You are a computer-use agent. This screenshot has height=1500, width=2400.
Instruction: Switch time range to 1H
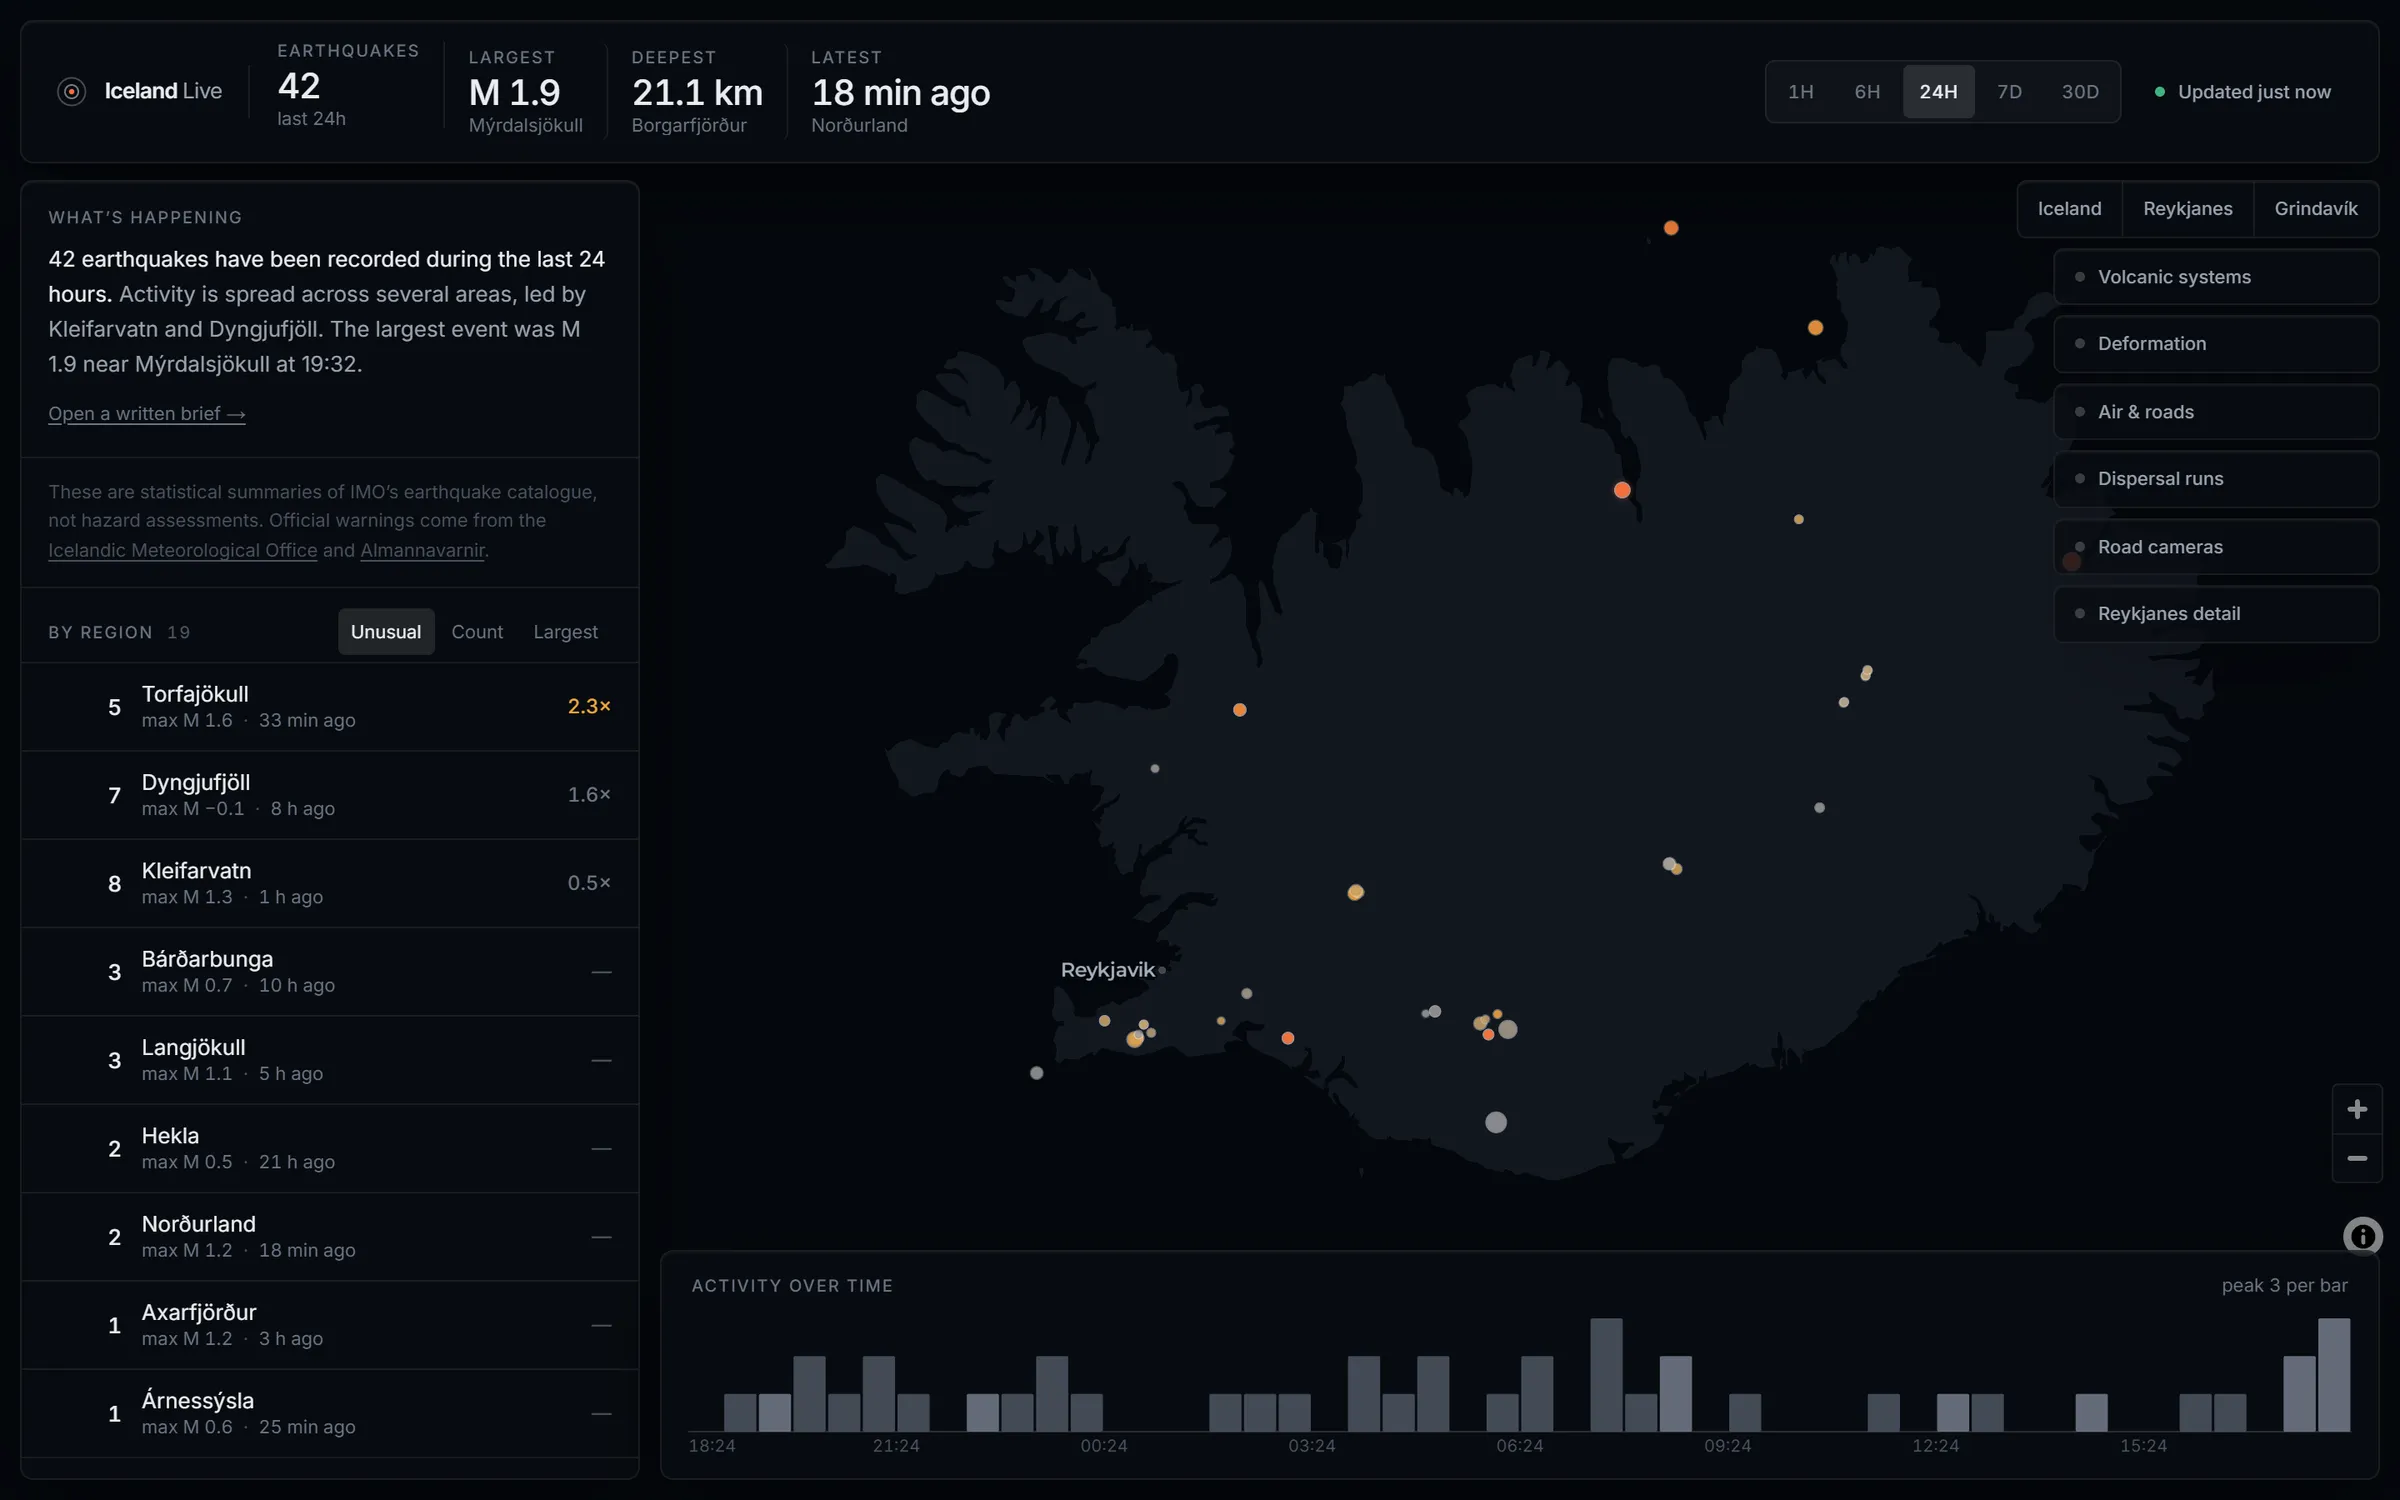coord(1800,92)
